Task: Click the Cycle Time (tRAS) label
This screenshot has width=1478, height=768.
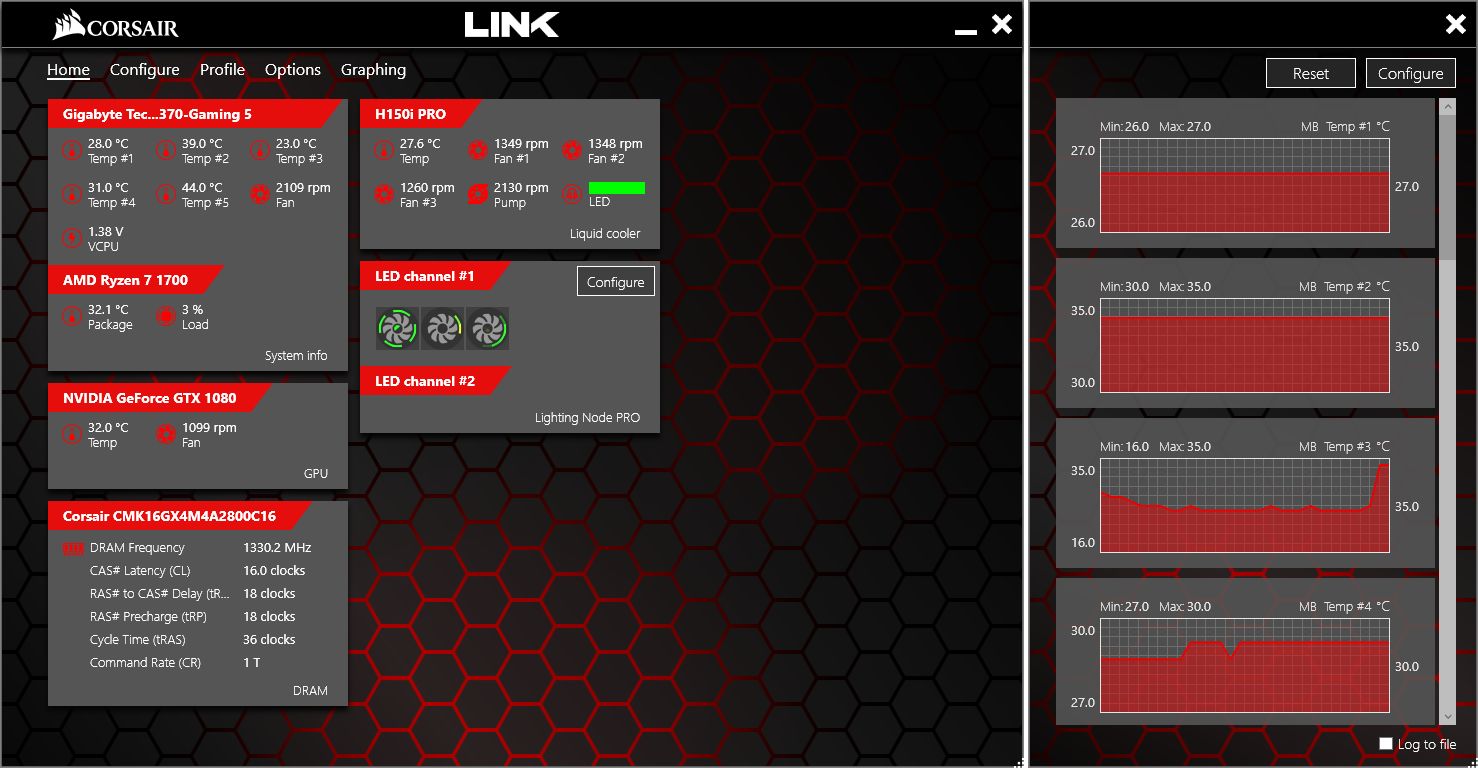Action: pos(138,640)
